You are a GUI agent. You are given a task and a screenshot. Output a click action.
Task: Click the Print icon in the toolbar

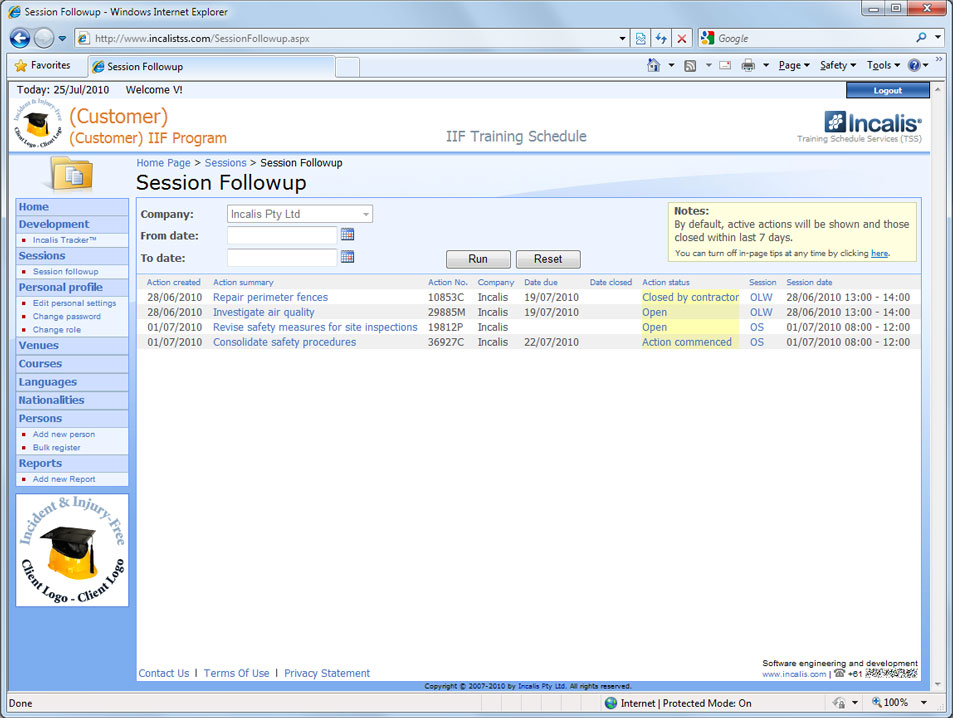[x=747, y=65]
